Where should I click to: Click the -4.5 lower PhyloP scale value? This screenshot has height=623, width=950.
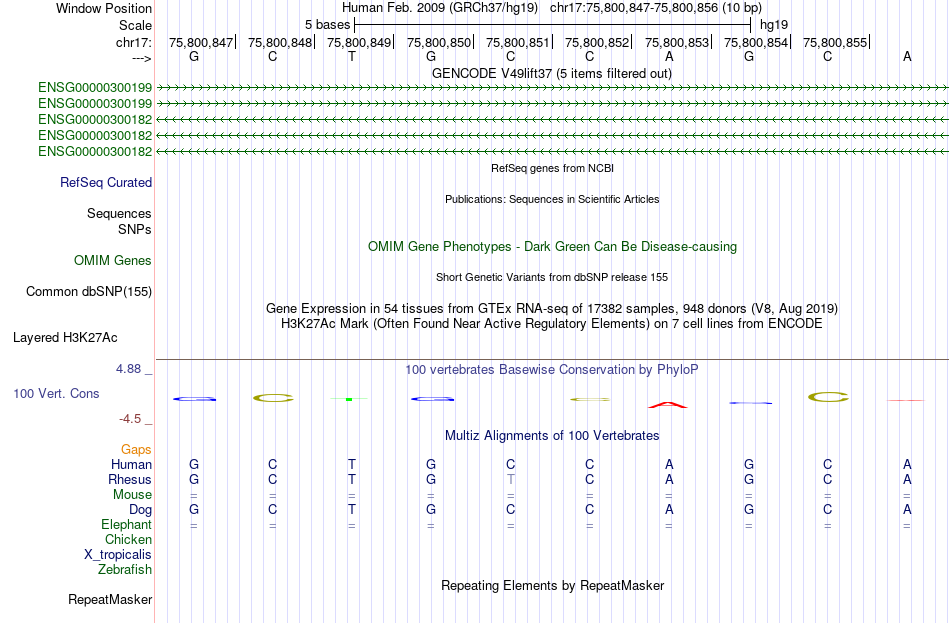point(130,419)
